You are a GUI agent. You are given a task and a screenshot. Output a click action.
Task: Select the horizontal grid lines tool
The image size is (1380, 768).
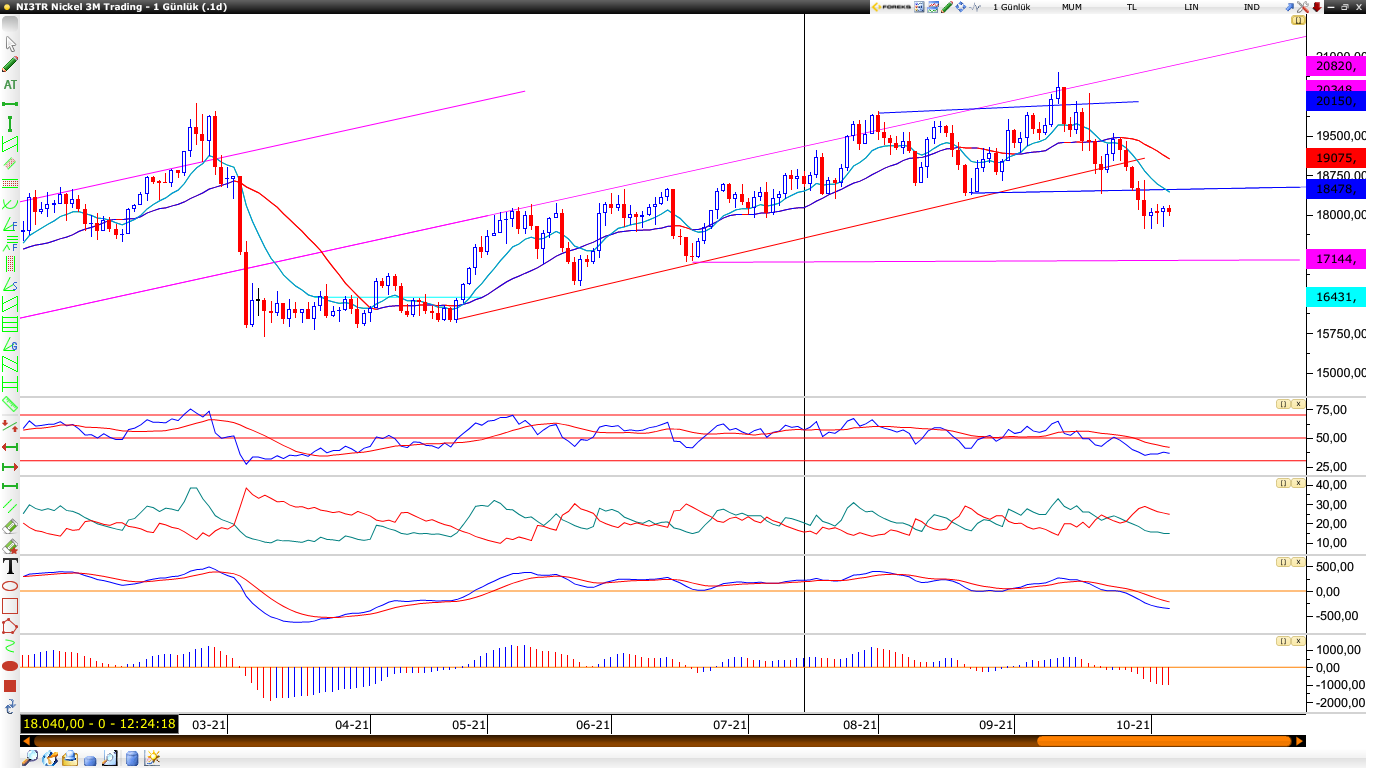coord(11,324)
